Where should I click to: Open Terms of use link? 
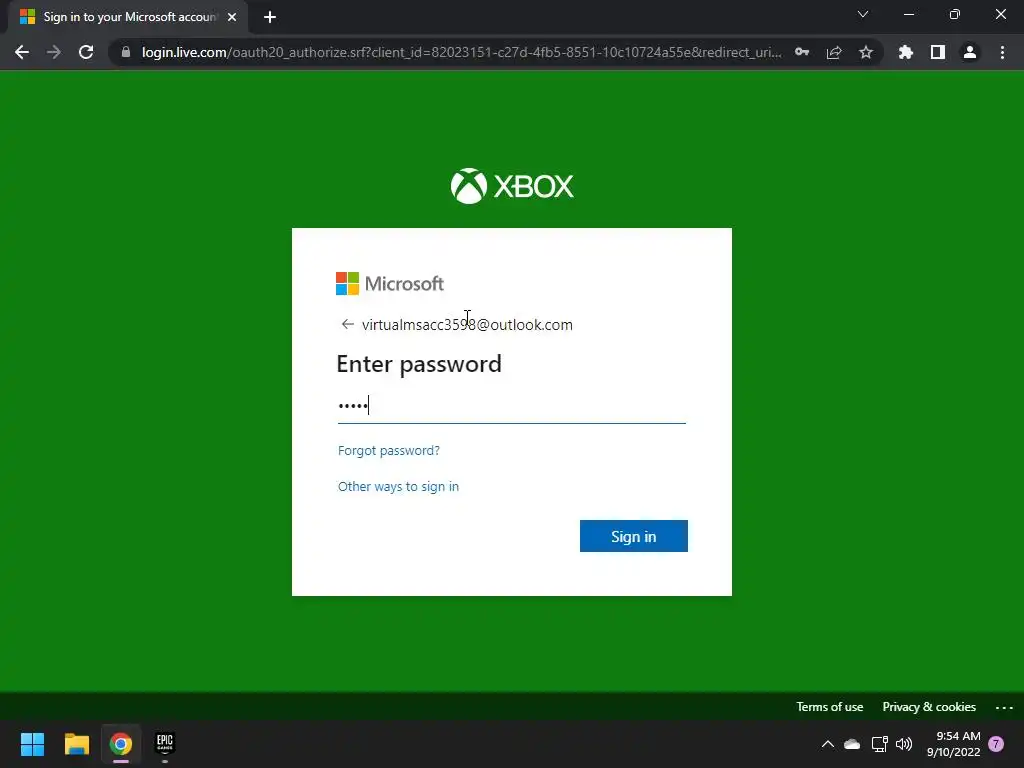[x=829, y=707]
